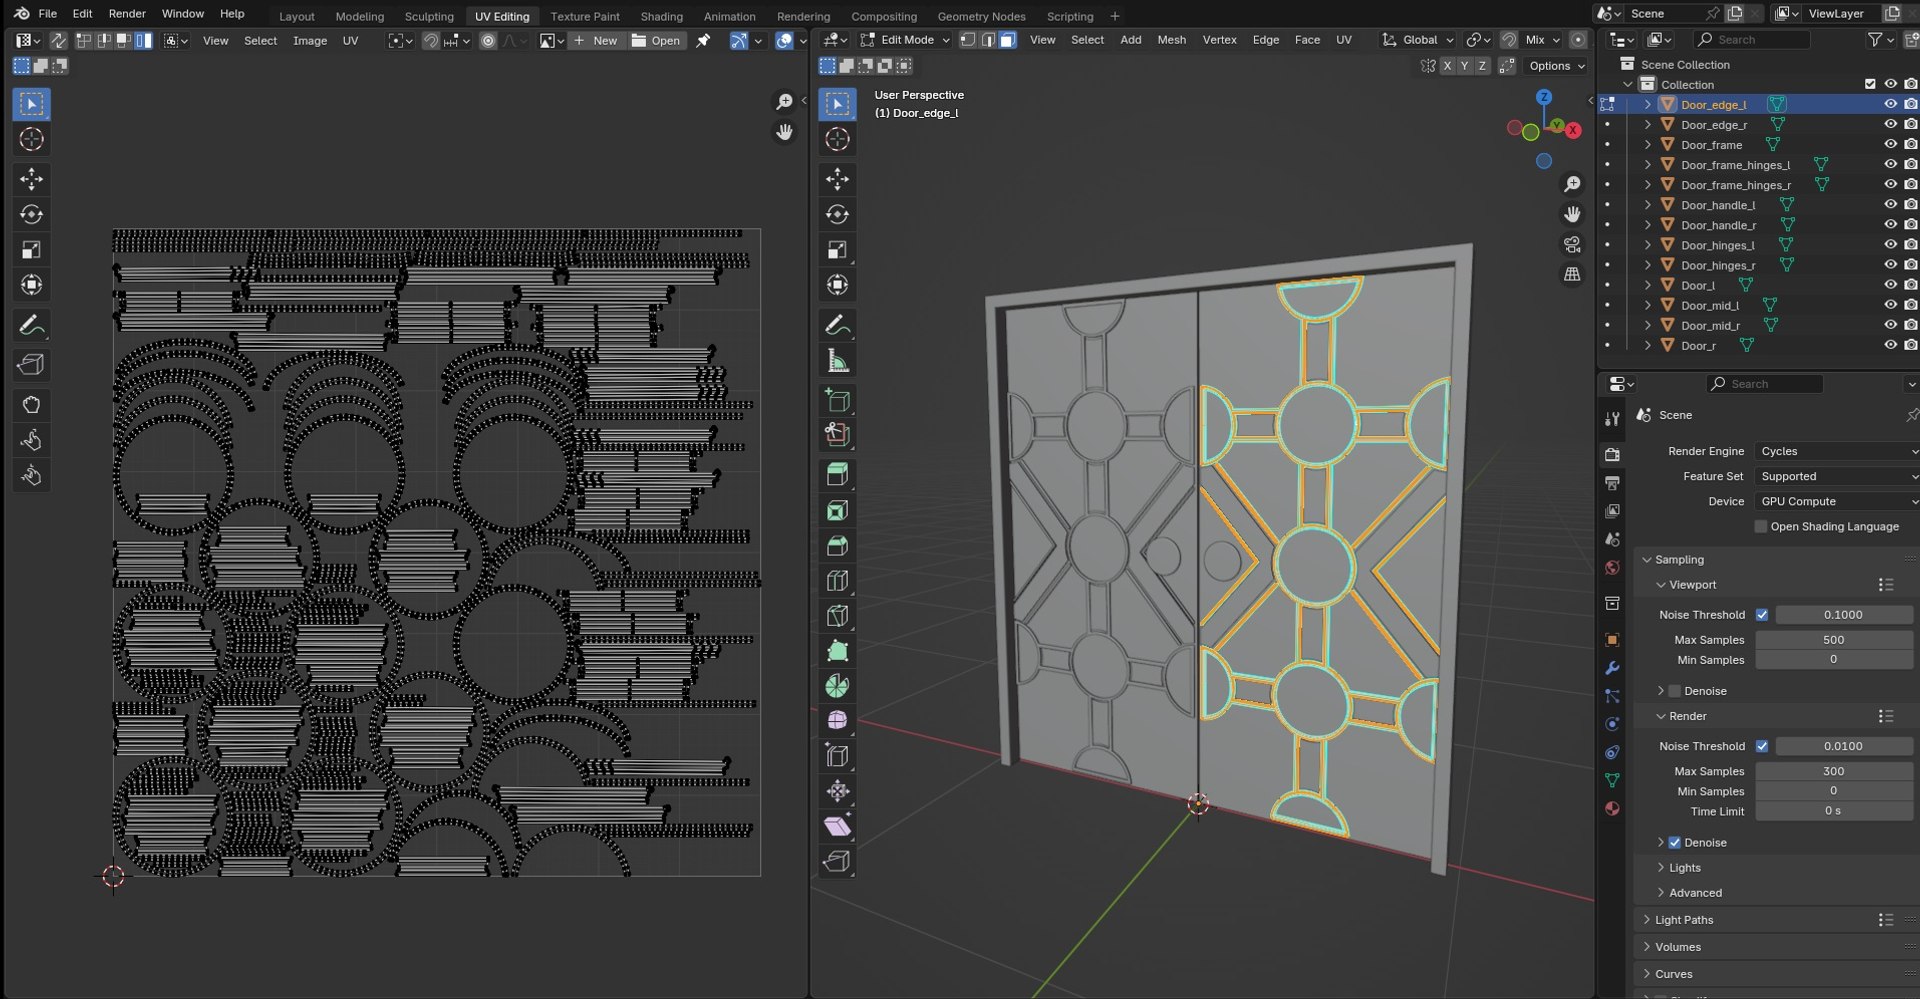Select the Grab tool in UV editor
Image resolution: width=1920 pixels, height=999 pixels.
31,405
